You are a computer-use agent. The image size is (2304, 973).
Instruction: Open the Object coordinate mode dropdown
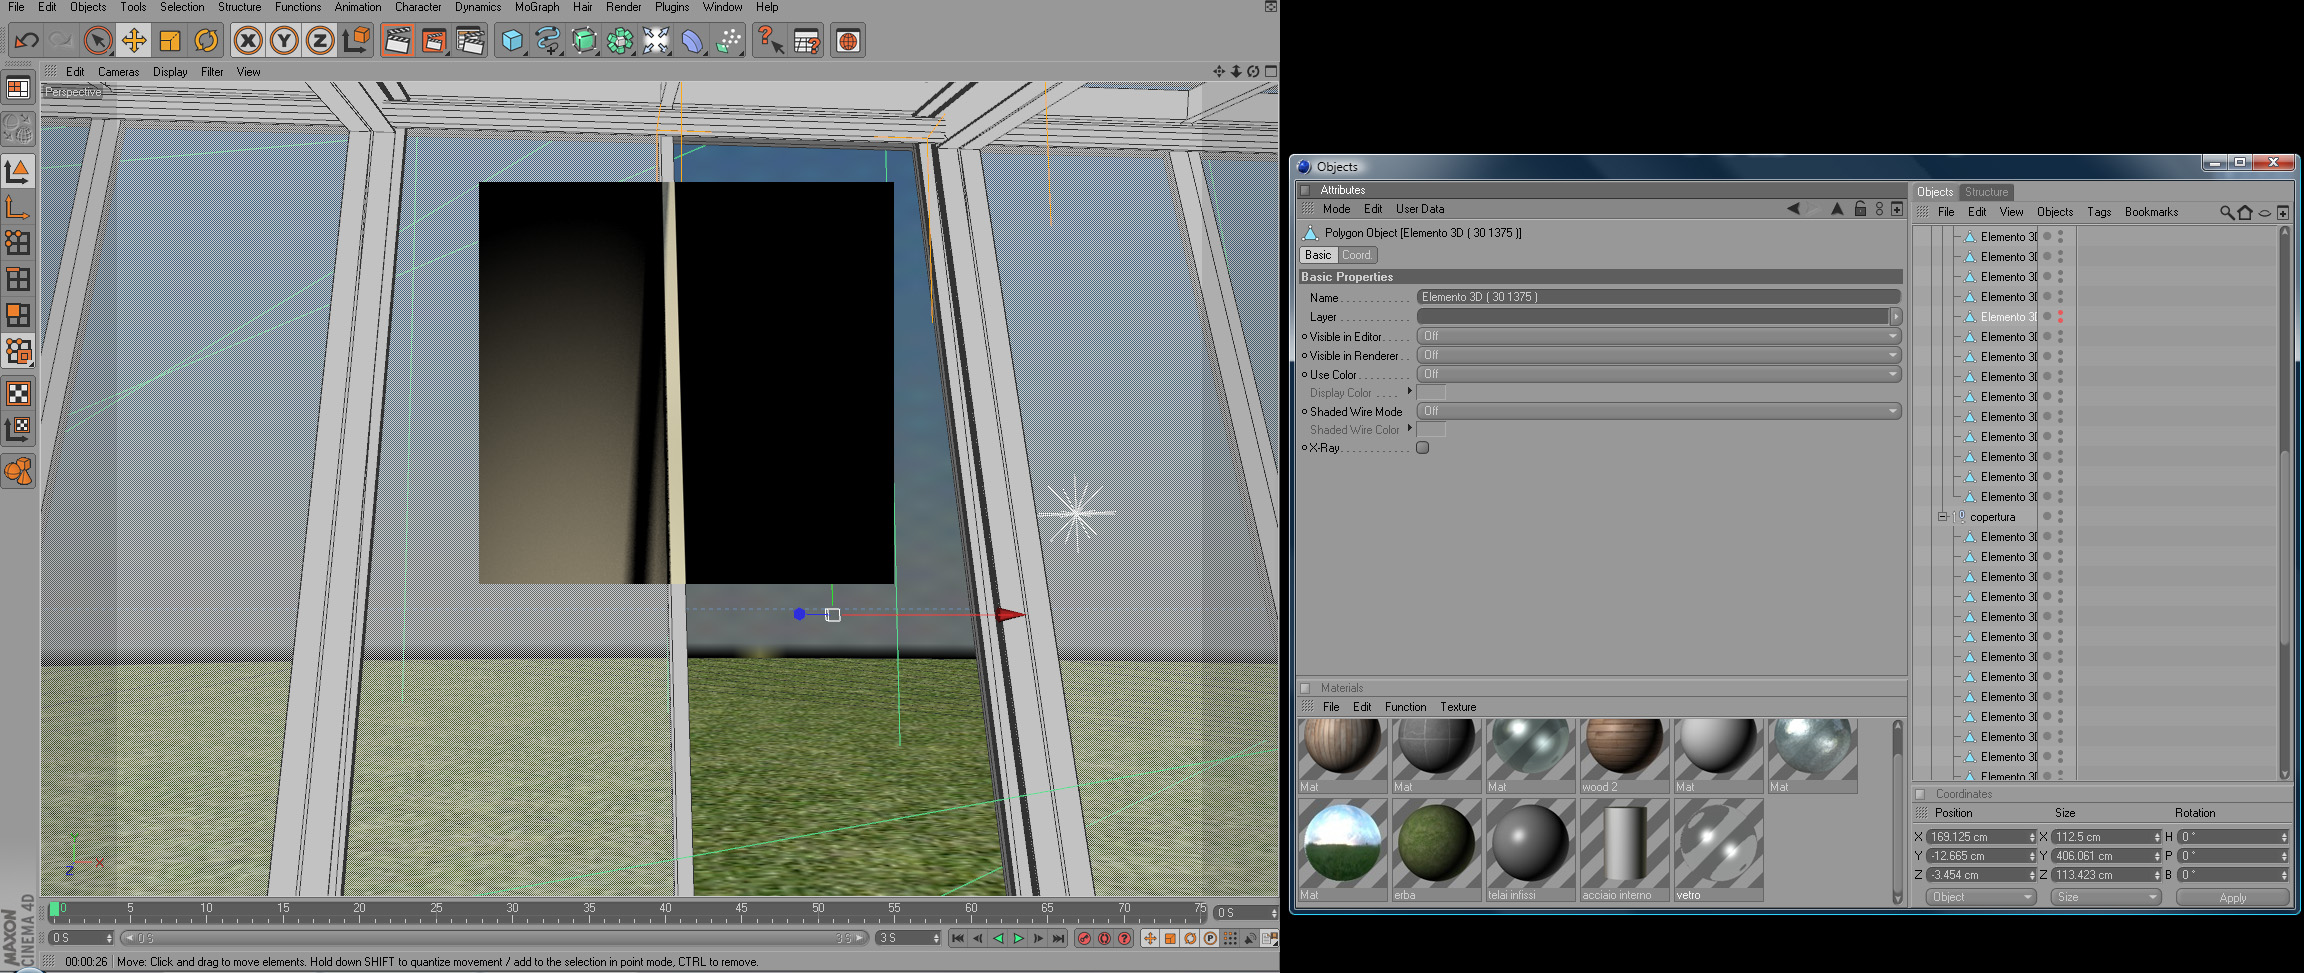click(1980, 897)
